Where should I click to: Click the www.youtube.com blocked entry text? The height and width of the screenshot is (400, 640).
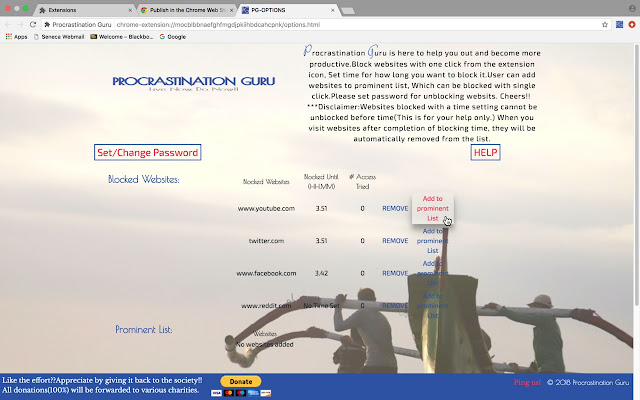tap(266, 208)
